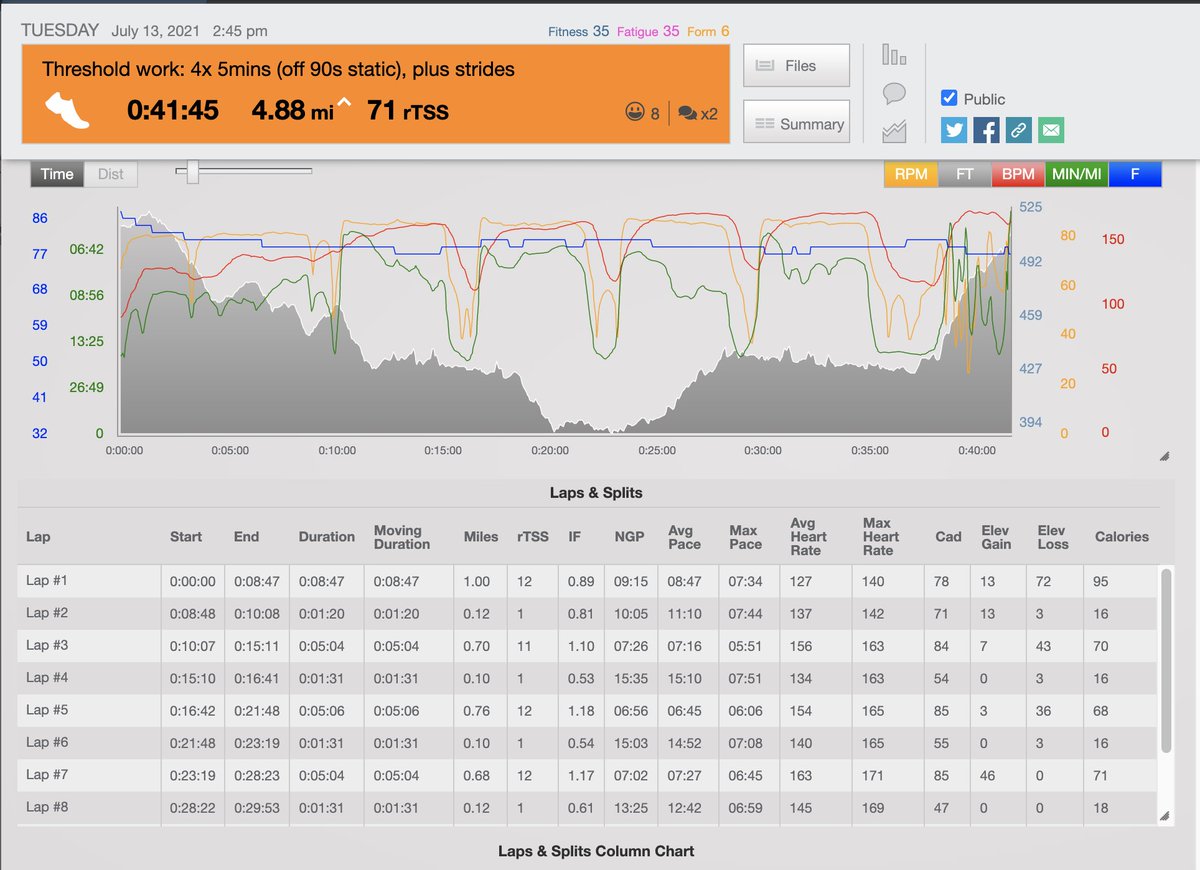The height and width of the screenshot is (870, 1200).
Task: Click the copy link share icon
Action: pyautogui.click(x=1018, y=130)
